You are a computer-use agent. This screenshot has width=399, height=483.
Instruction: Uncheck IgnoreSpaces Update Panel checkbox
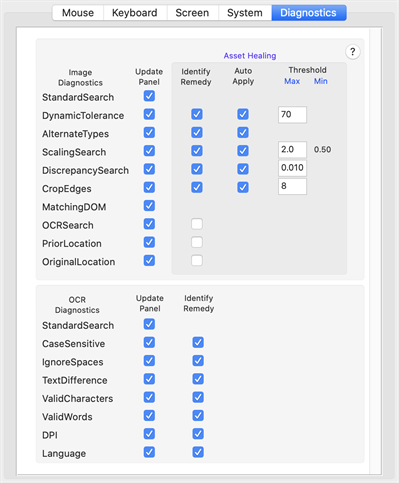tap(149, 361)
